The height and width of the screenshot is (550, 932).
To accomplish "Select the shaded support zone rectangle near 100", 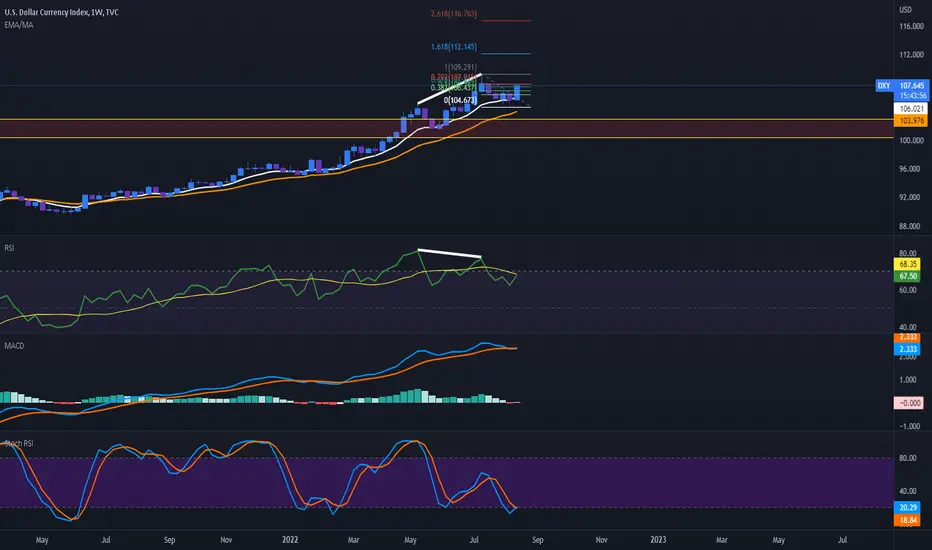I will pyautogui.click(x=447, y=128).
